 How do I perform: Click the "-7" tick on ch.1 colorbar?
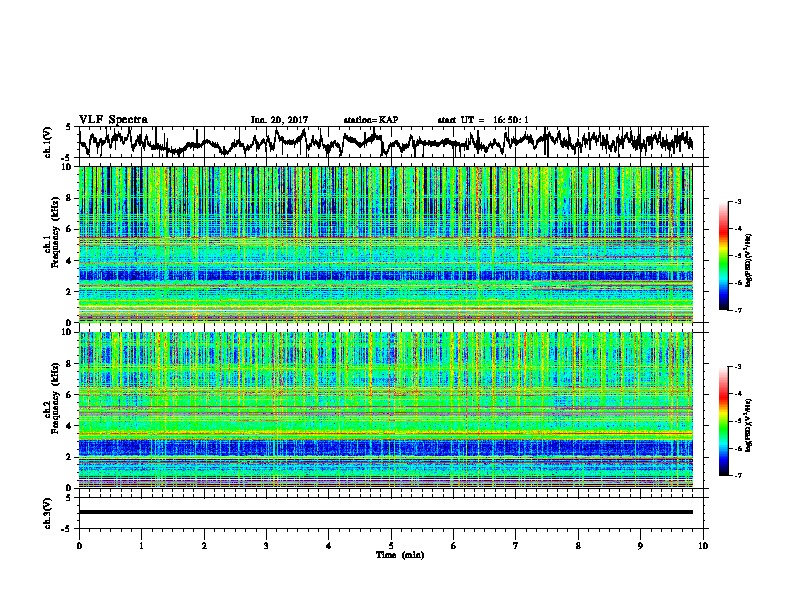(737, 310)
